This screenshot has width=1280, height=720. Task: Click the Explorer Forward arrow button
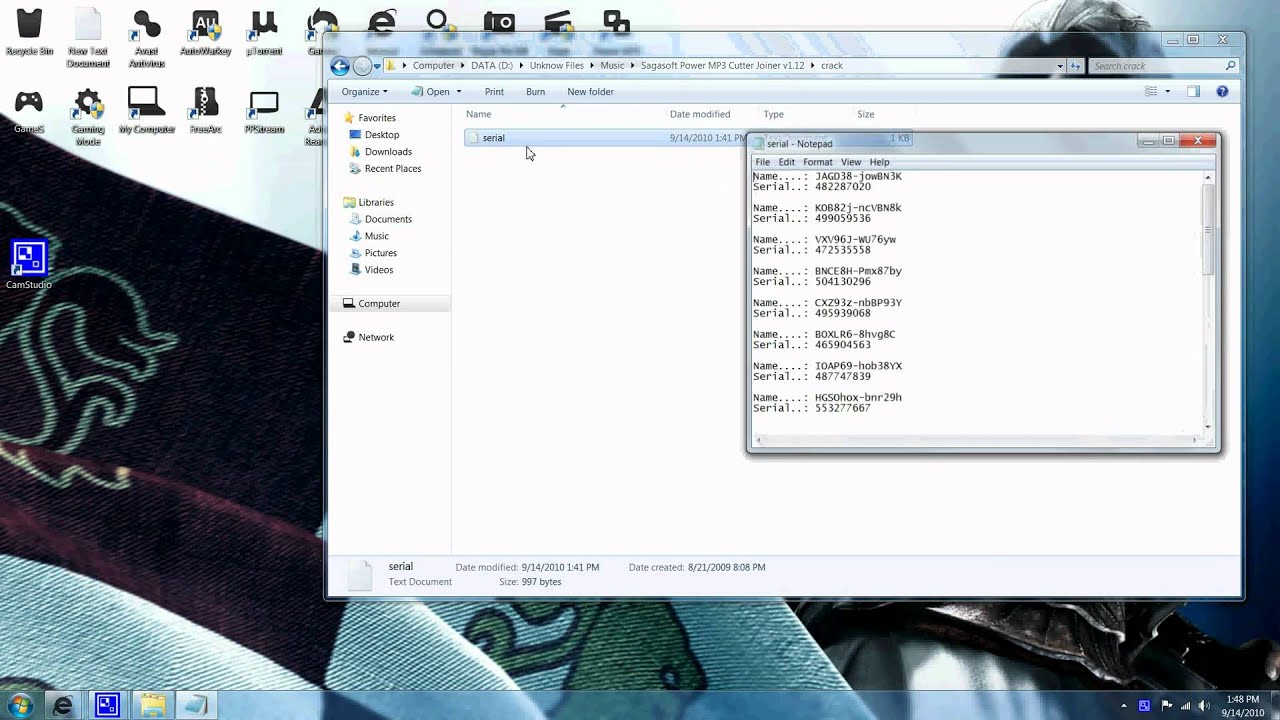(x=362, y=66)
